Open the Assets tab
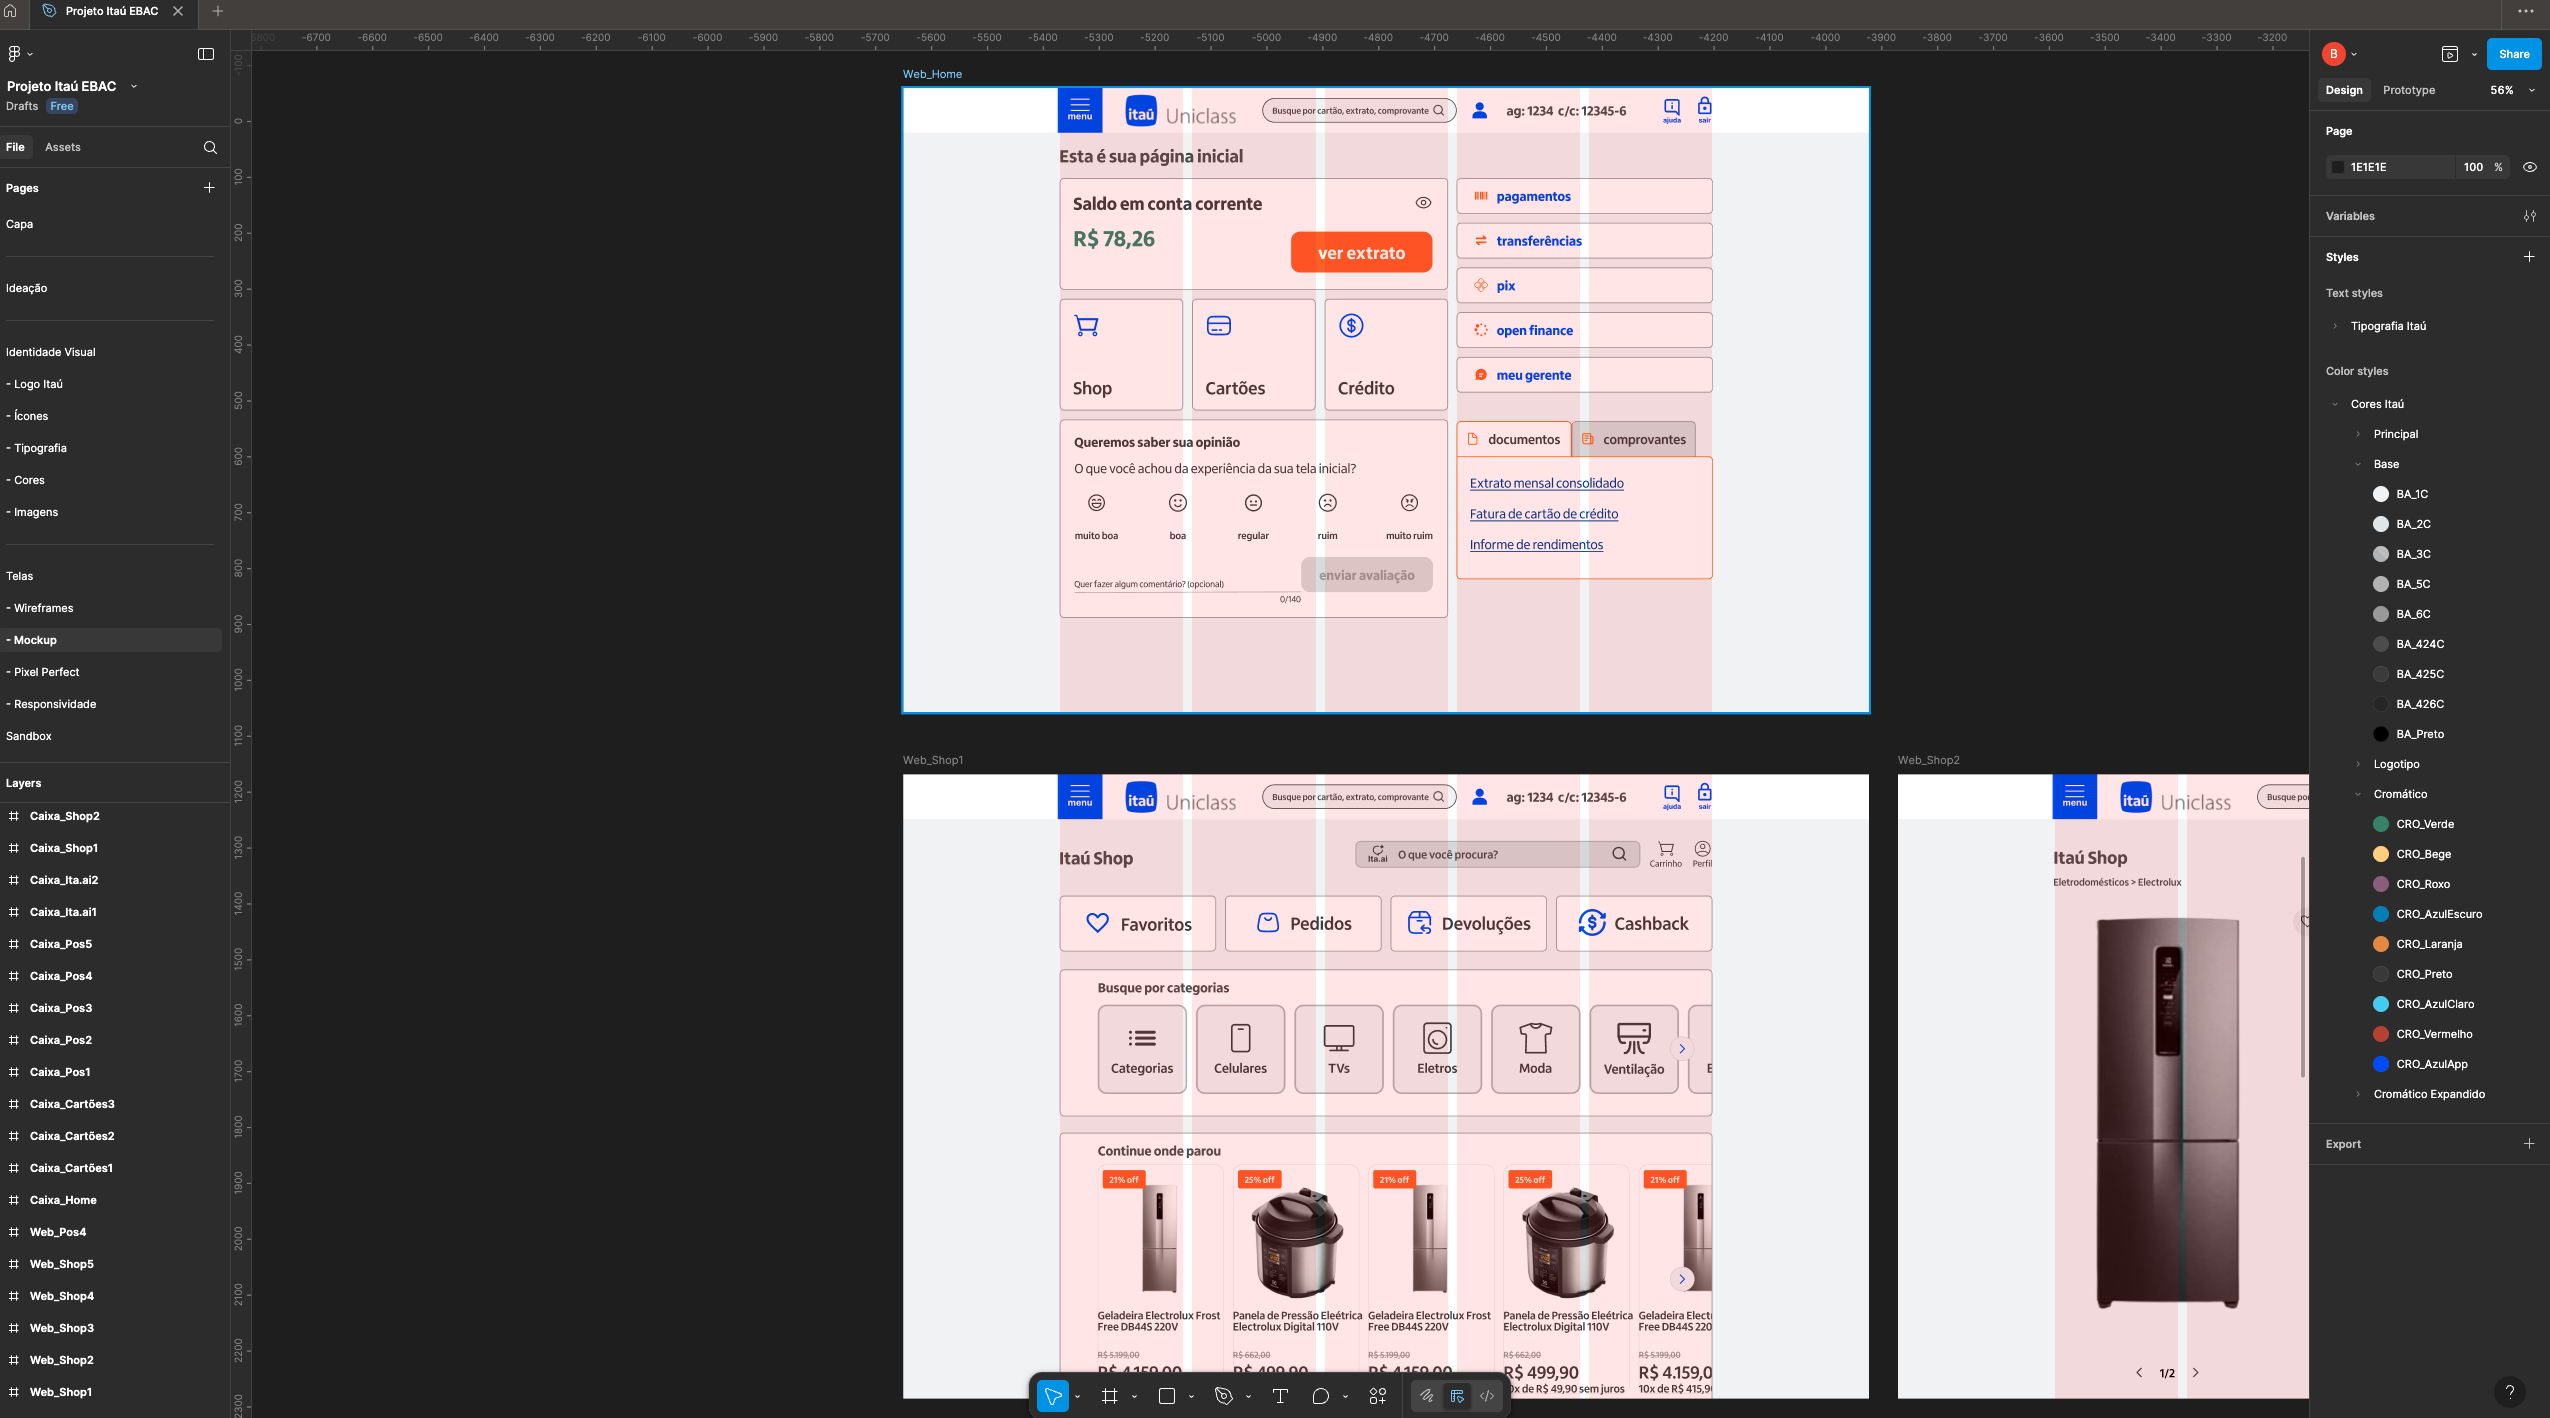The width and height of the screenshot is (2550, 1418). pyautogui.click(x=62, y=147)
